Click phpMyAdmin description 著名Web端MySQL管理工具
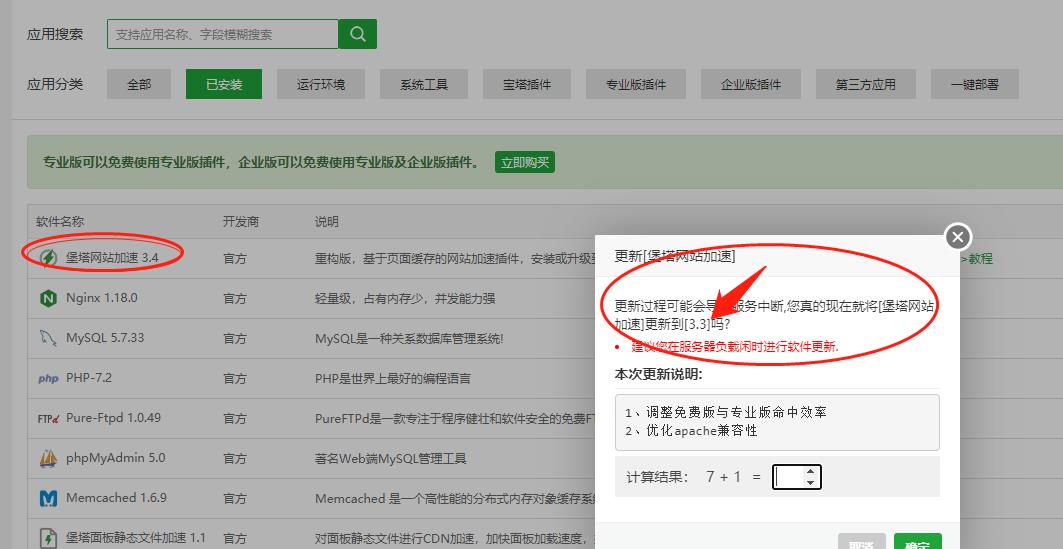The width and height of the screenshot is (1063, 549). click(390, 458)
